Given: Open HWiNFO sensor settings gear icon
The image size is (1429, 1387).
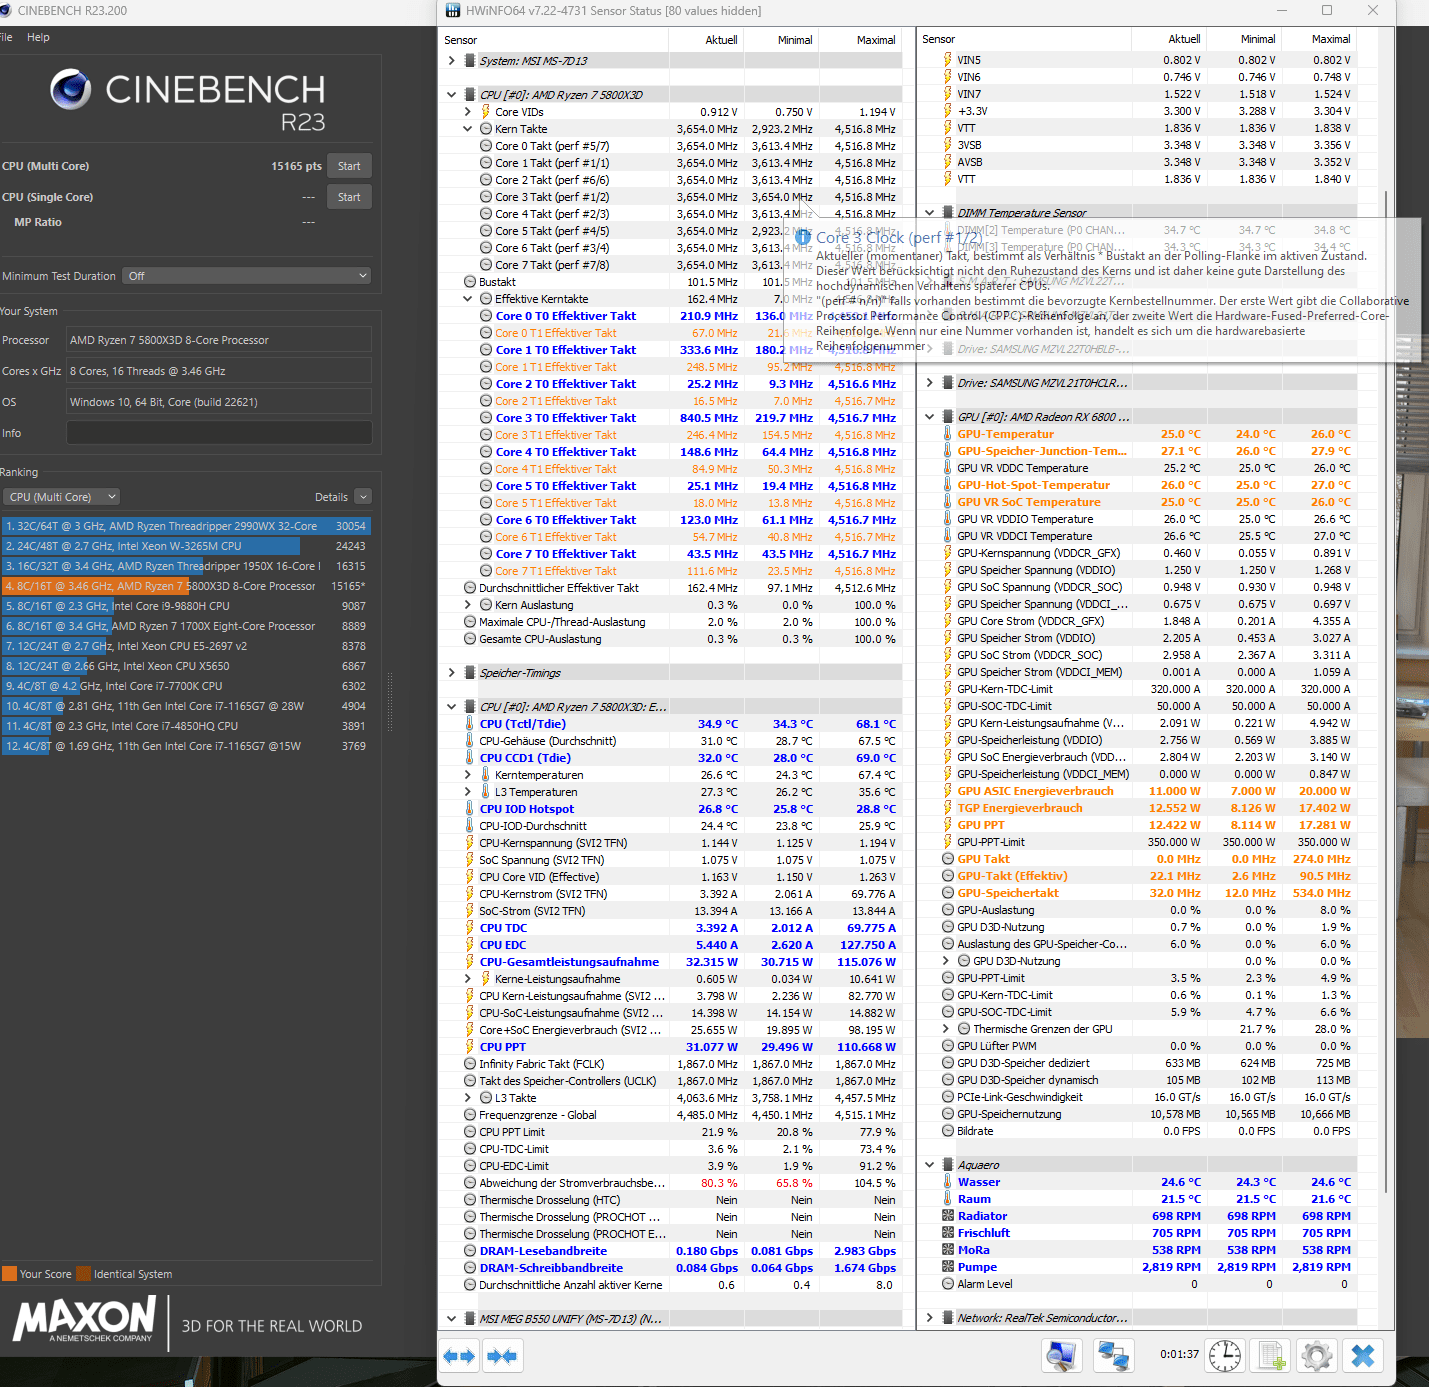Looking at the screenshot, I should tap(1317, 1356).
